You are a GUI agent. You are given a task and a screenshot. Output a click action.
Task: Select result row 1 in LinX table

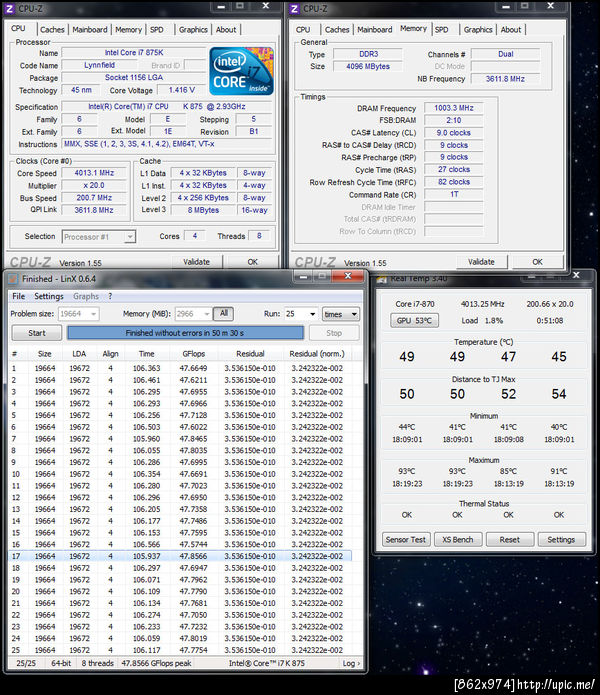click(180, 368)
